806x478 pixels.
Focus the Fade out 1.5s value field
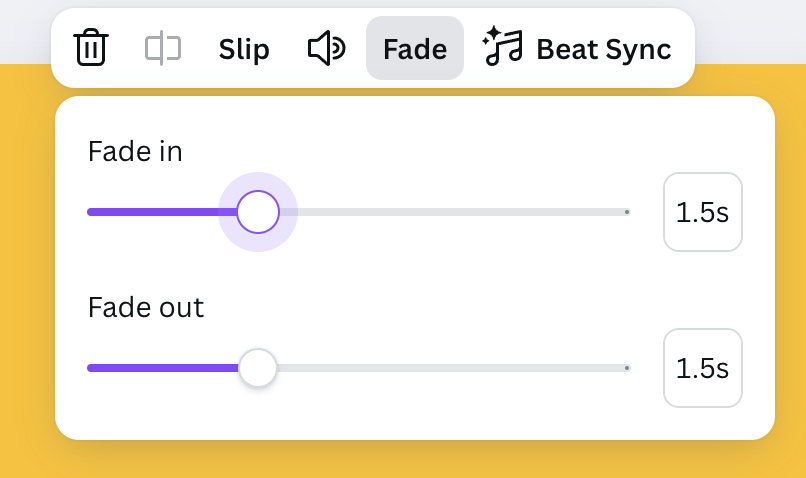point(703,368)
